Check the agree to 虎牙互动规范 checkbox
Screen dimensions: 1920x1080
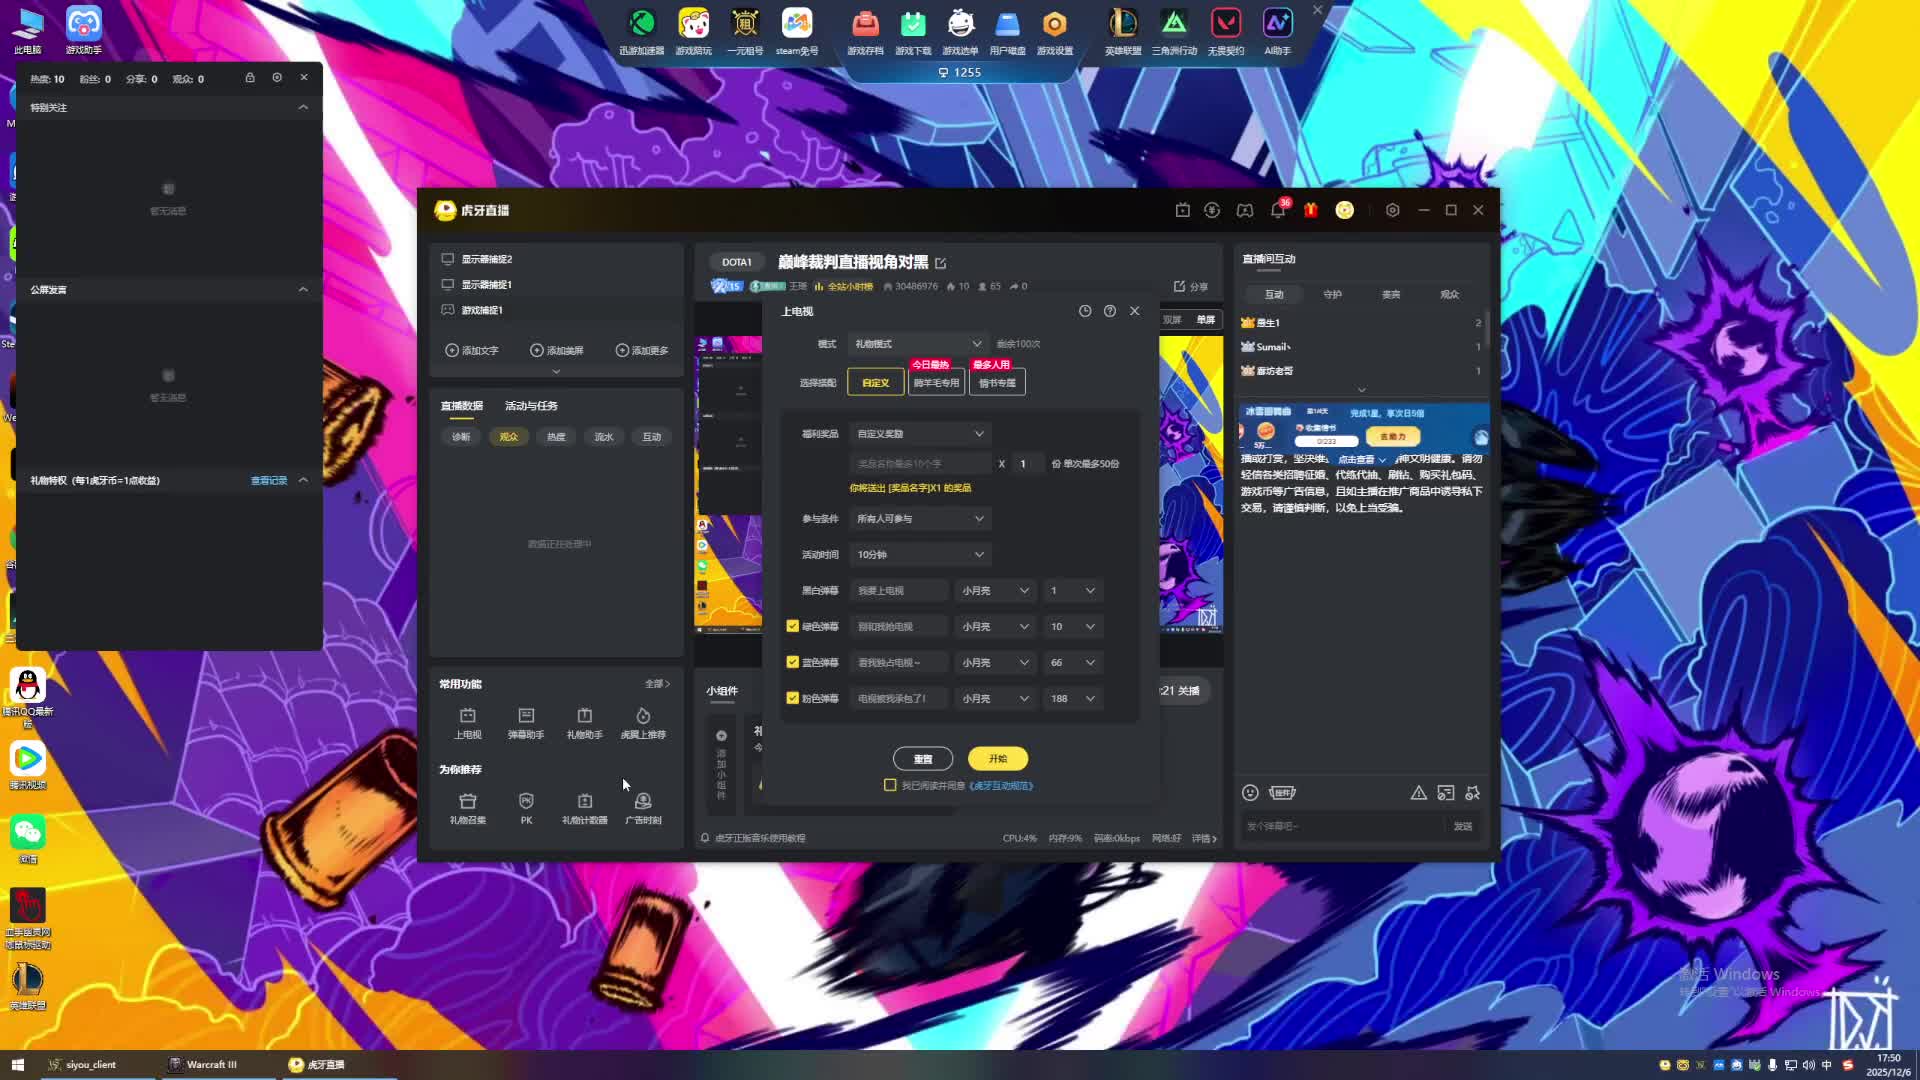(x=890, y=785)
